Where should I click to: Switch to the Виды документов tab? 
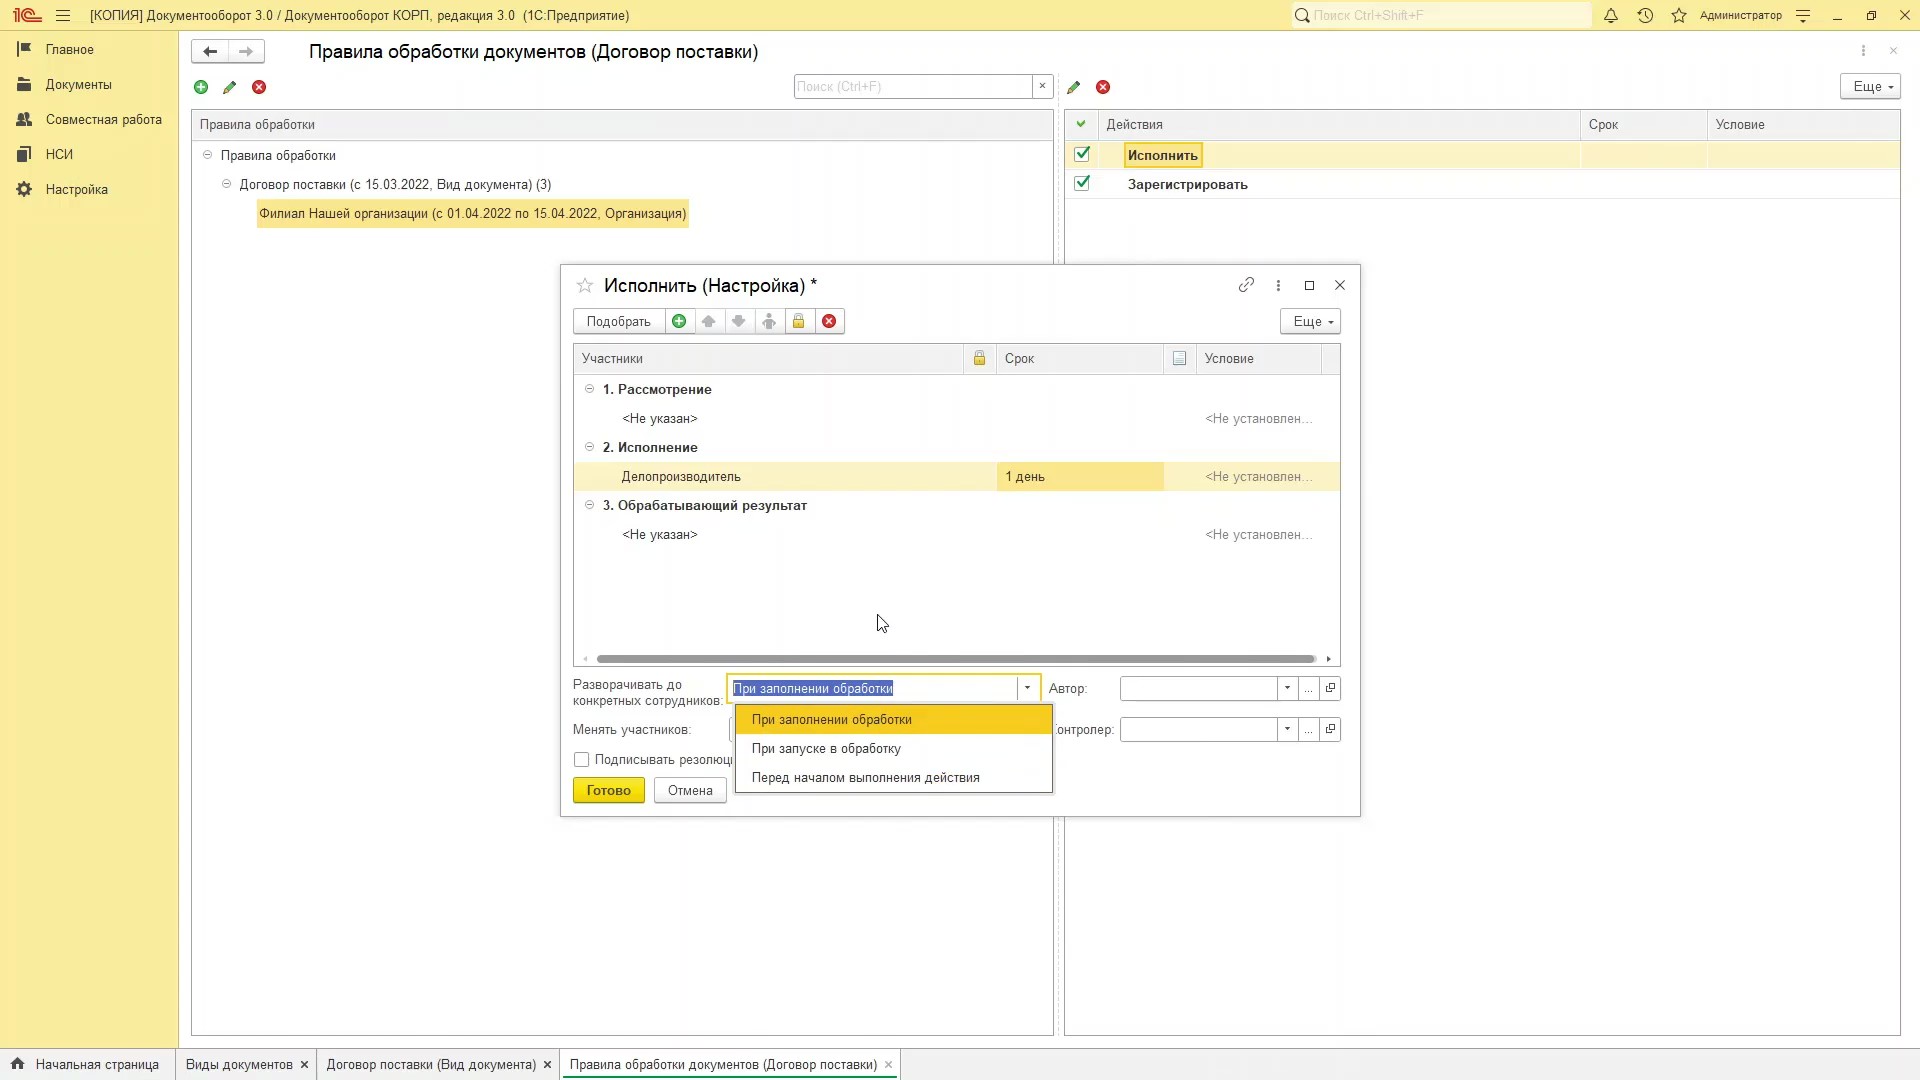(239, 1064)
